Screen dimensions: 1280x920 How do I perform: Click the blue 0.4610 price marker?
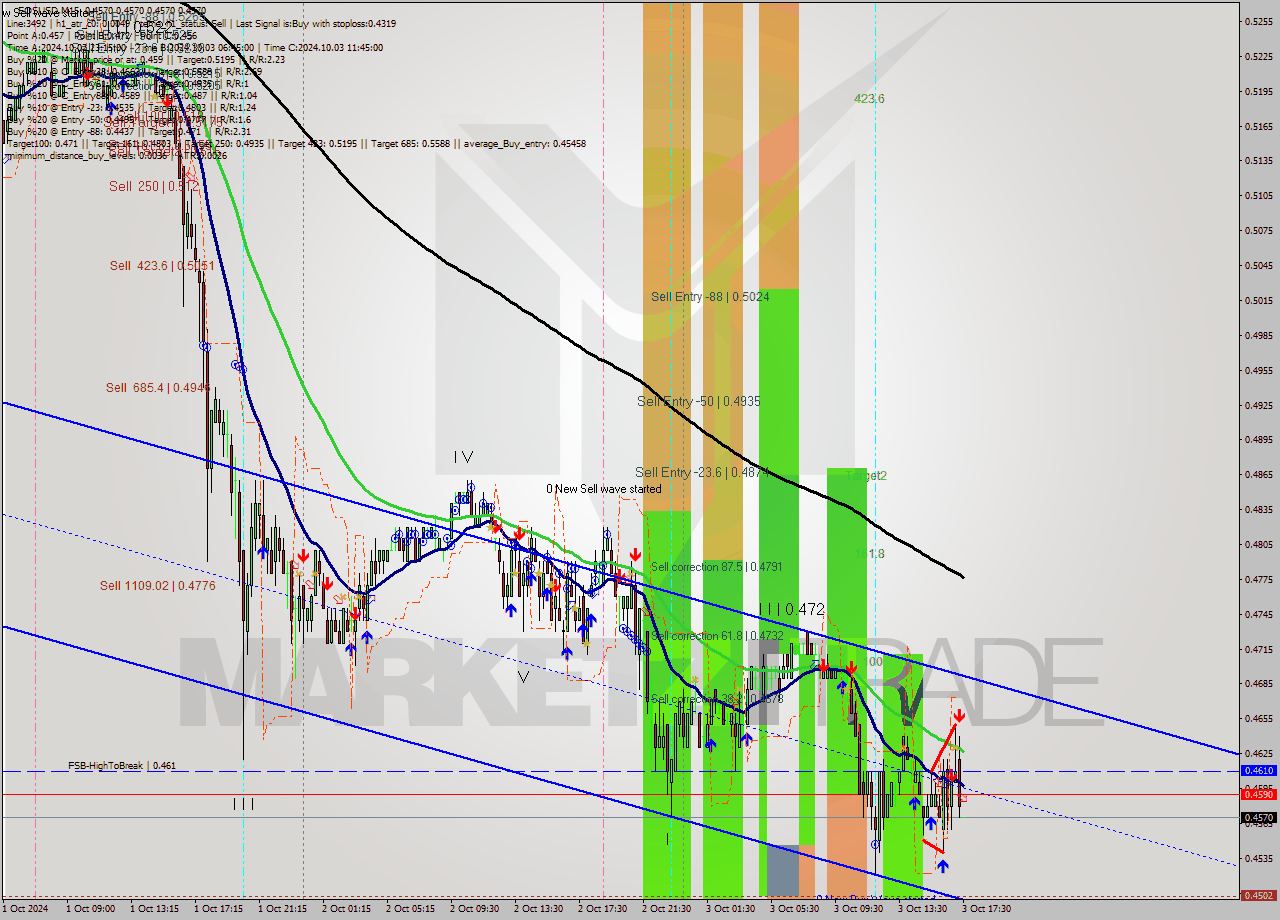click(x=1257, y=771)
